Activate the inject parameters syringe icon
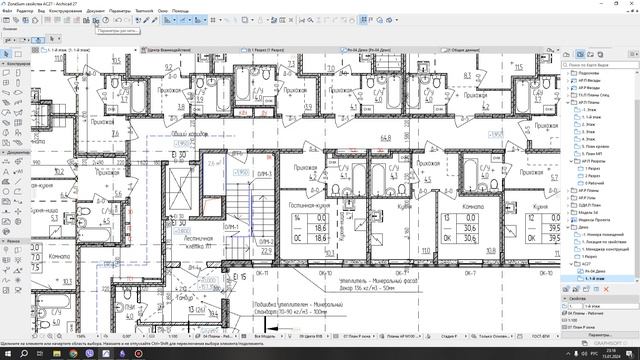 [x=155, y=20]
